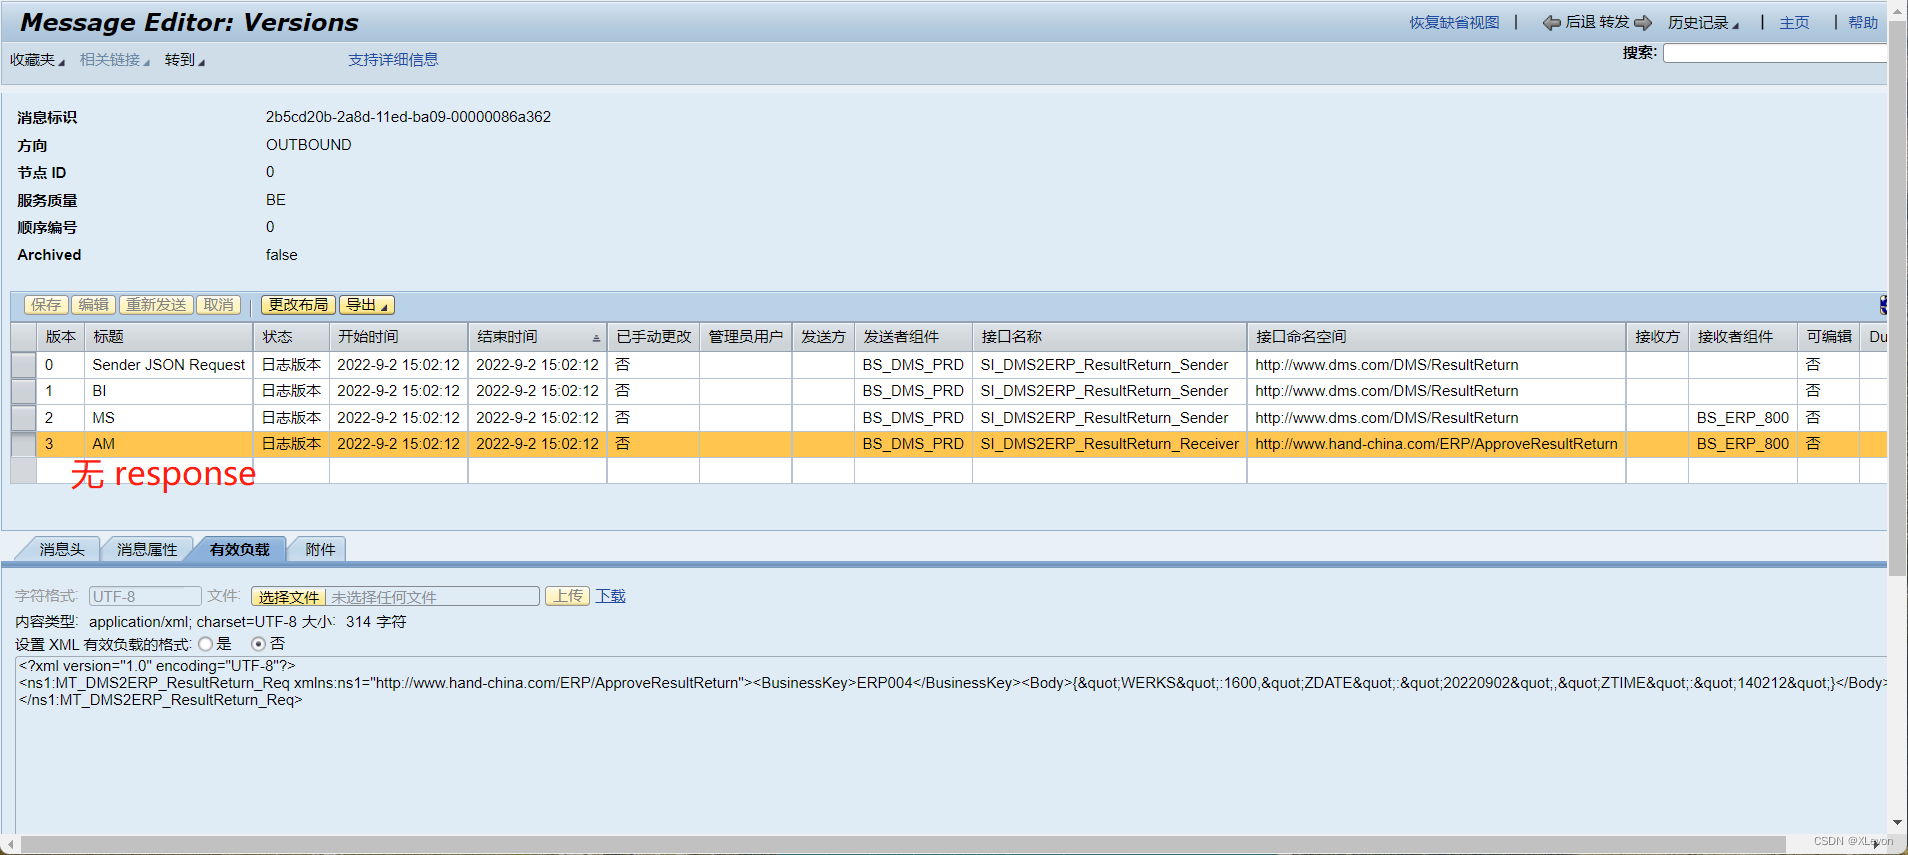Click the XML payload text area

tap(950, 745)
